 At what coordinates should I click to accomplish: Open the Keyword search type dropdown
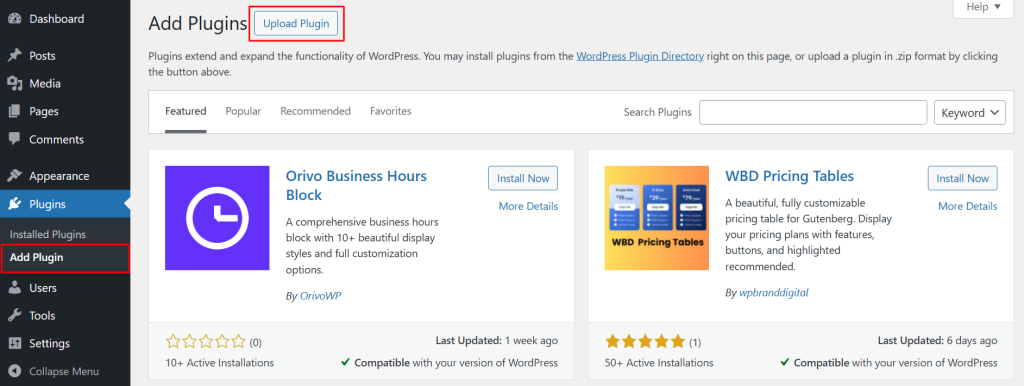(x=970, y=112)
